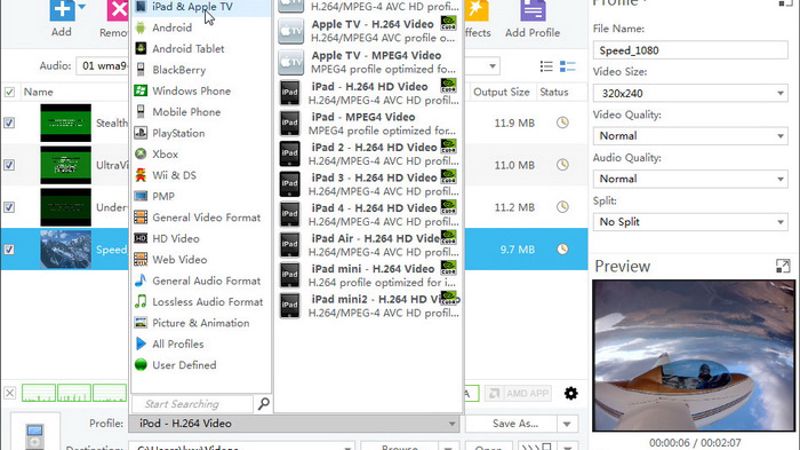
Task: Click the search magnifier icon
Action: (x=263, y=404)
